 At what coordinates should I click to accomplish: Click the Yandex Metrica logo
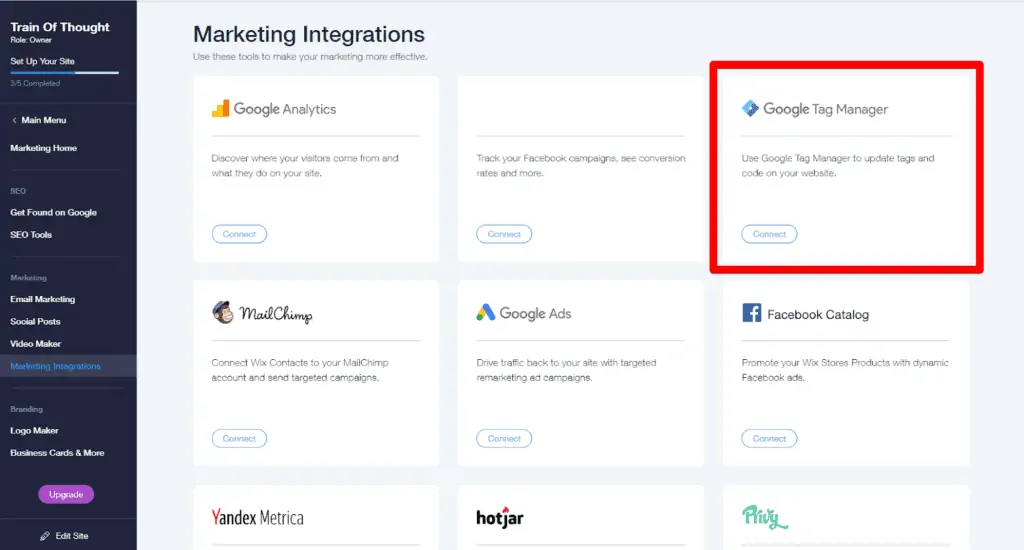[x=257, y=518]
